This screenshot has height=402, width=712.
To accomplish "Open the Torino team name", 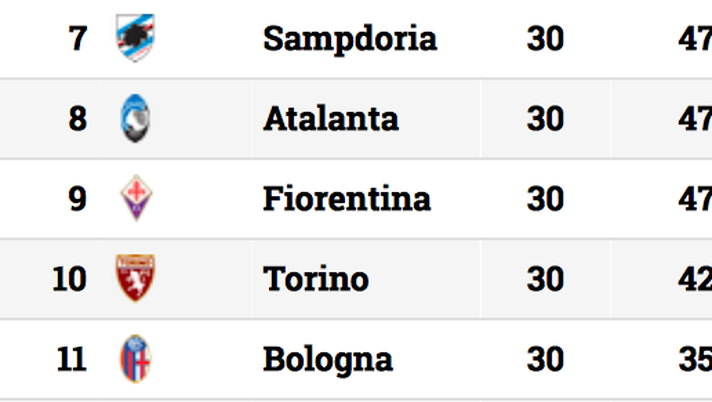I will click(x=316, y=279).
